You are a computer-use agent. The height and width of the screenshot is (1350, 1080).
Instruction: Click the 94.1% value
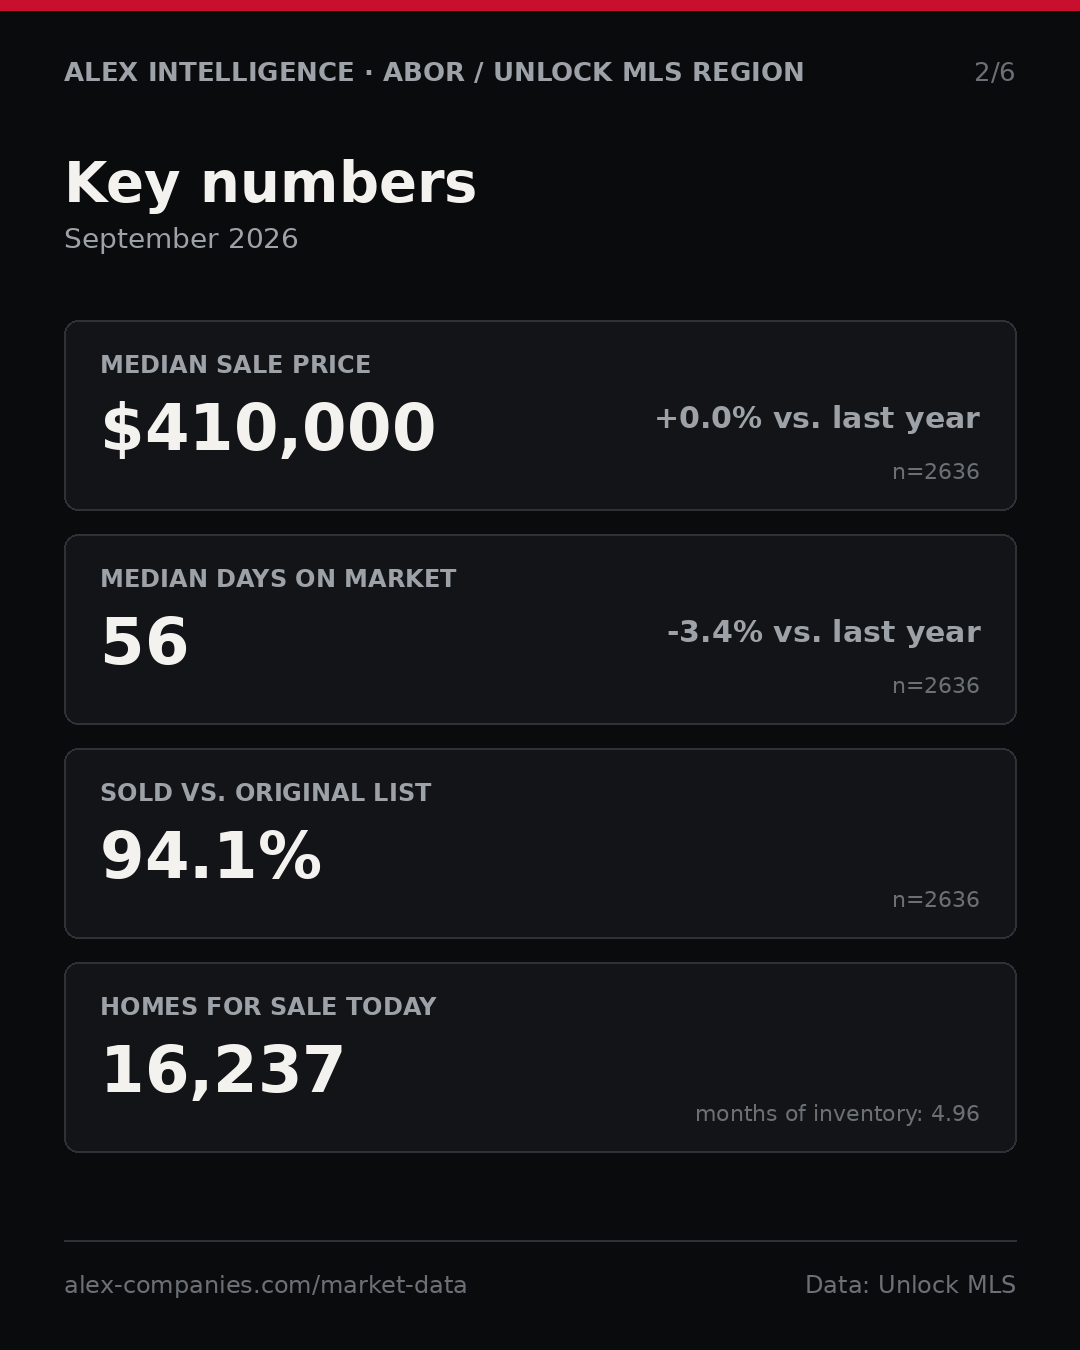coord(211,857)
